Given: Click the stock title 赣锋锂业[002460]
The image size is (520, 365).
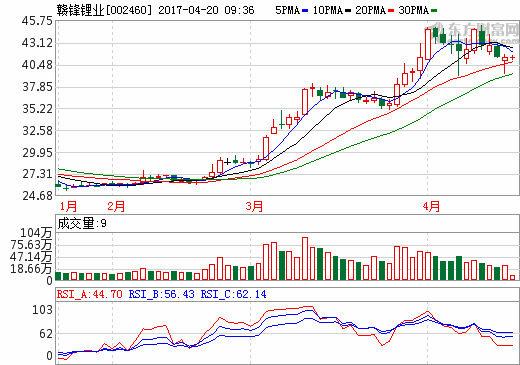Looking at the screenshot, I should [104, 10].
